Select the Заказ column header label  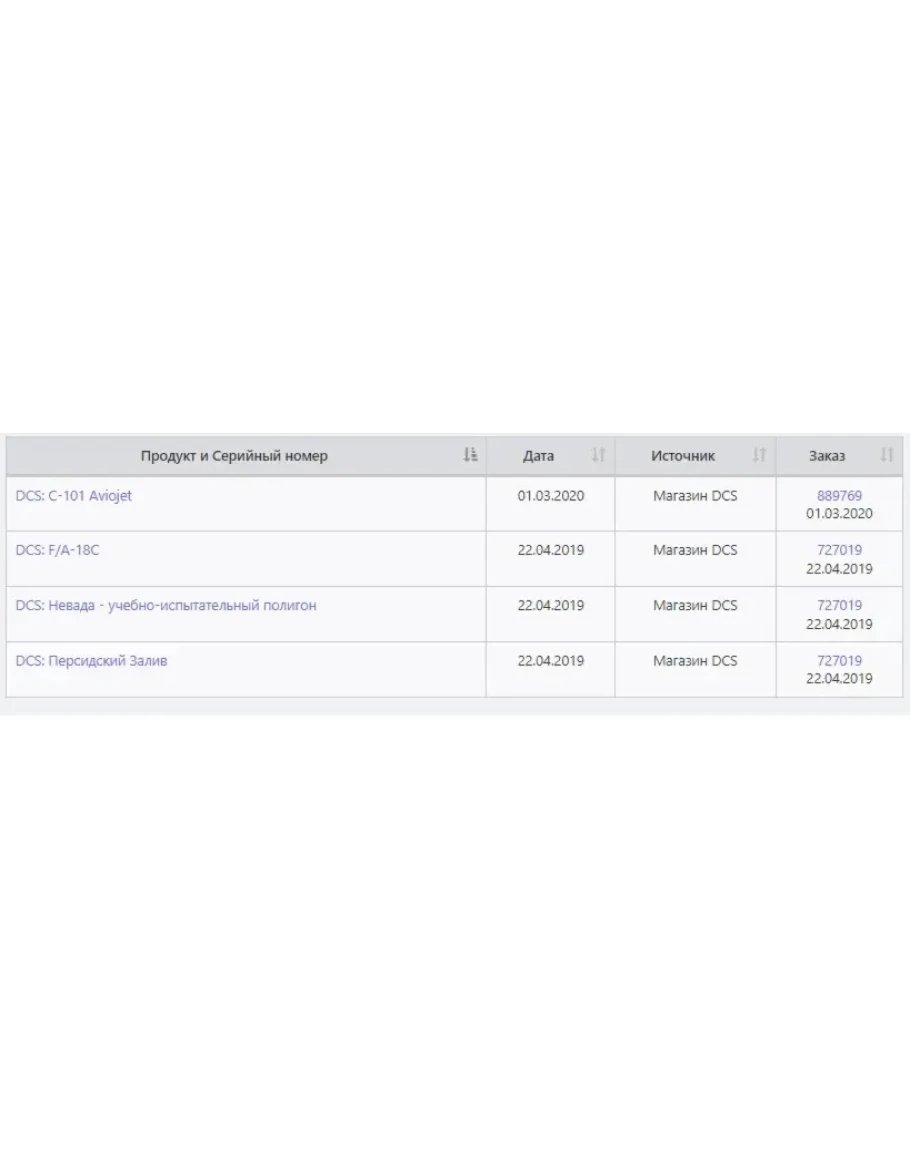tap(827, 456)
